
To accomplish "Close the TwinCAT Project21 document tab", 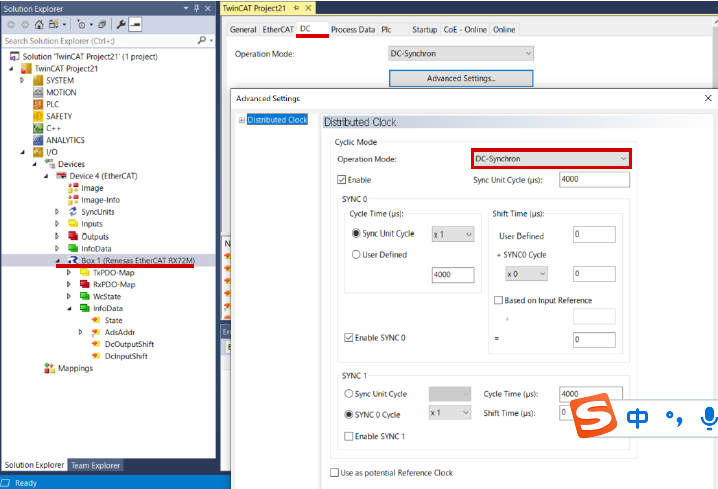I will coord(309,8).
